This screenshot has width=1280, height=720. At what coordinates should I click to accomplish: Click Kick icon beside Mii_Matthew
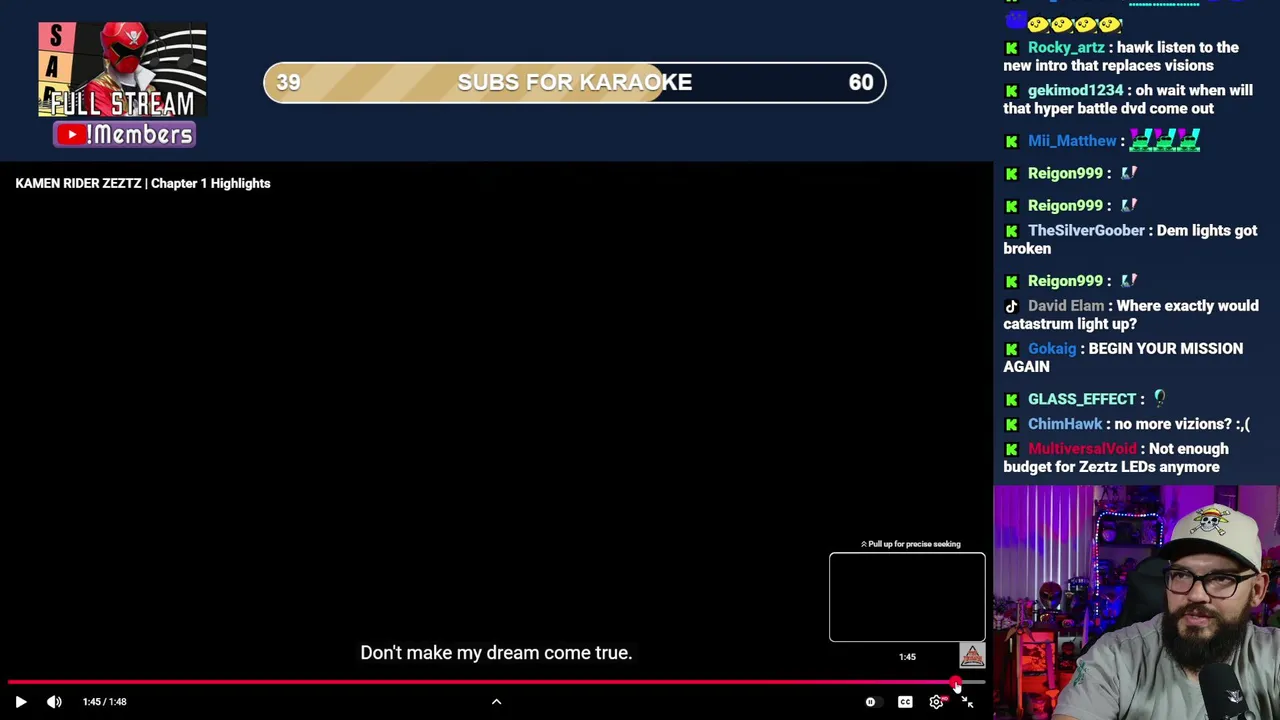pos(1011,141)
